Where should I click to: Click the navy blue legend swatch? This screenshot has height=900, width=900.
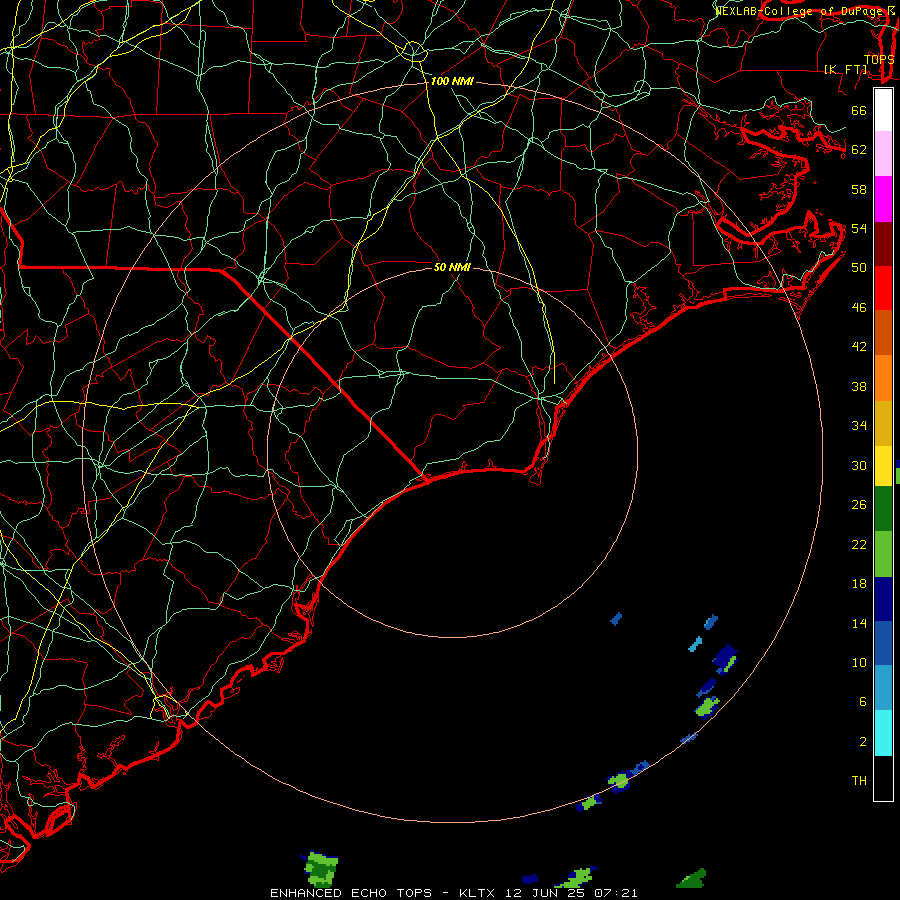883,599
